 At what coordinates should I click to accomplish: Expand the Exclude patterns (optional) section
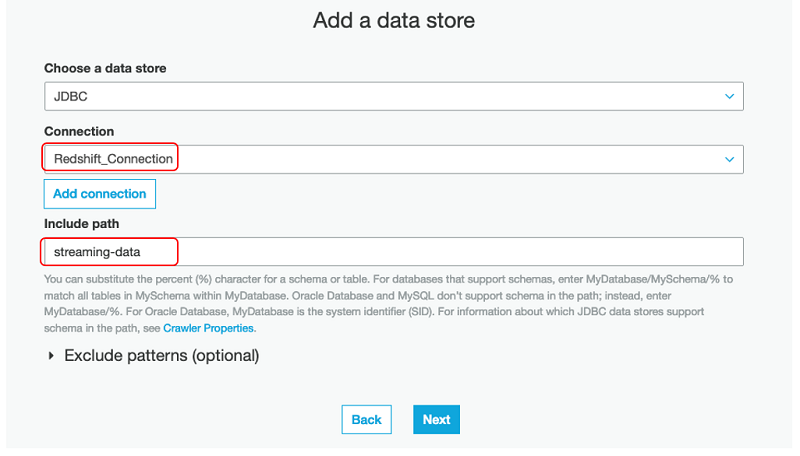161,355
